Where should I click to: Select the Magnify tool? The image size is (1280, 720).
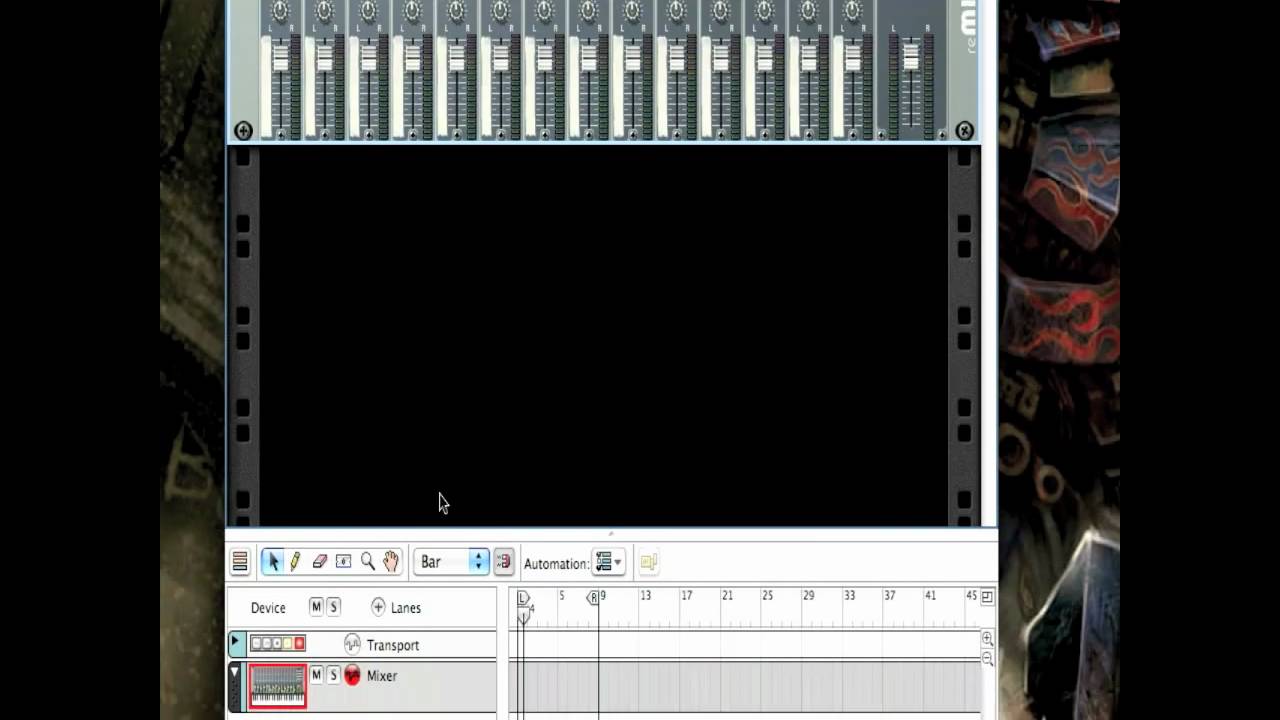pos(367,562)
